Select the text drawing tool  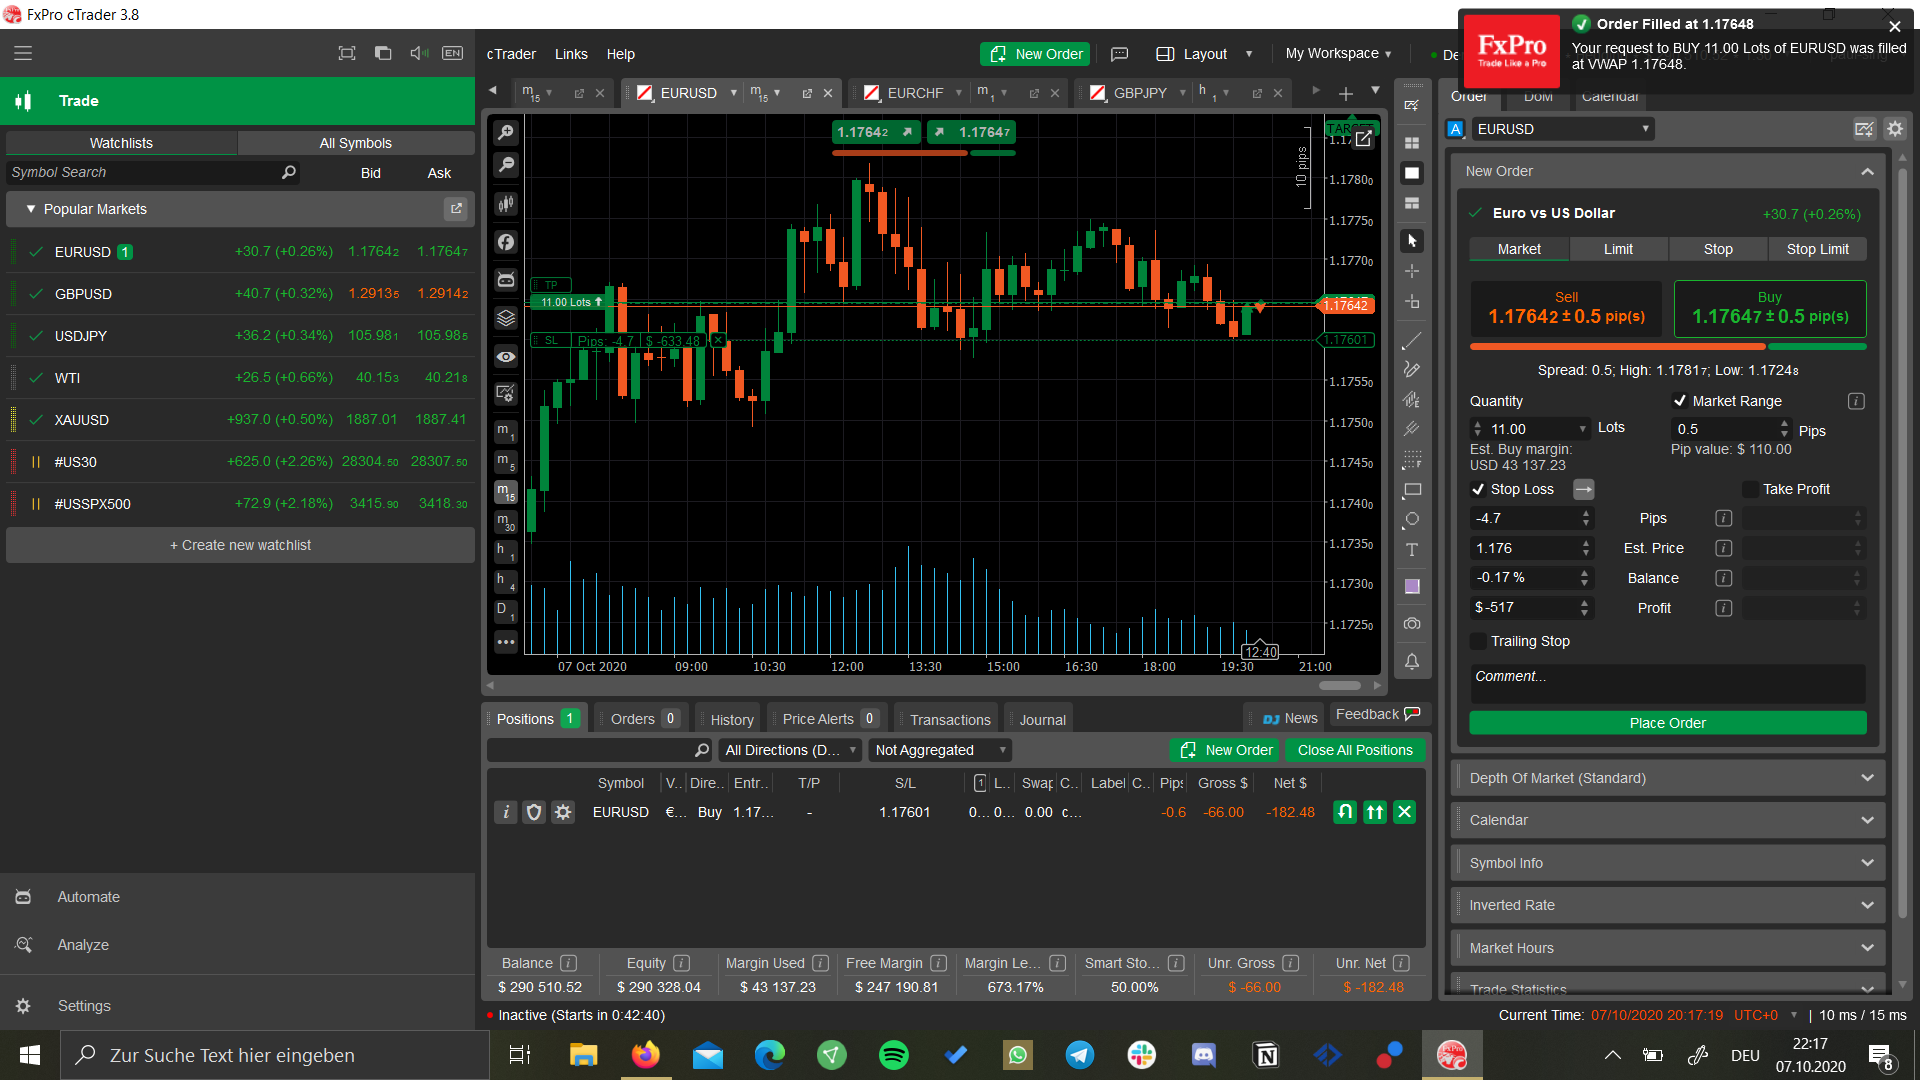coord(1411,550)
